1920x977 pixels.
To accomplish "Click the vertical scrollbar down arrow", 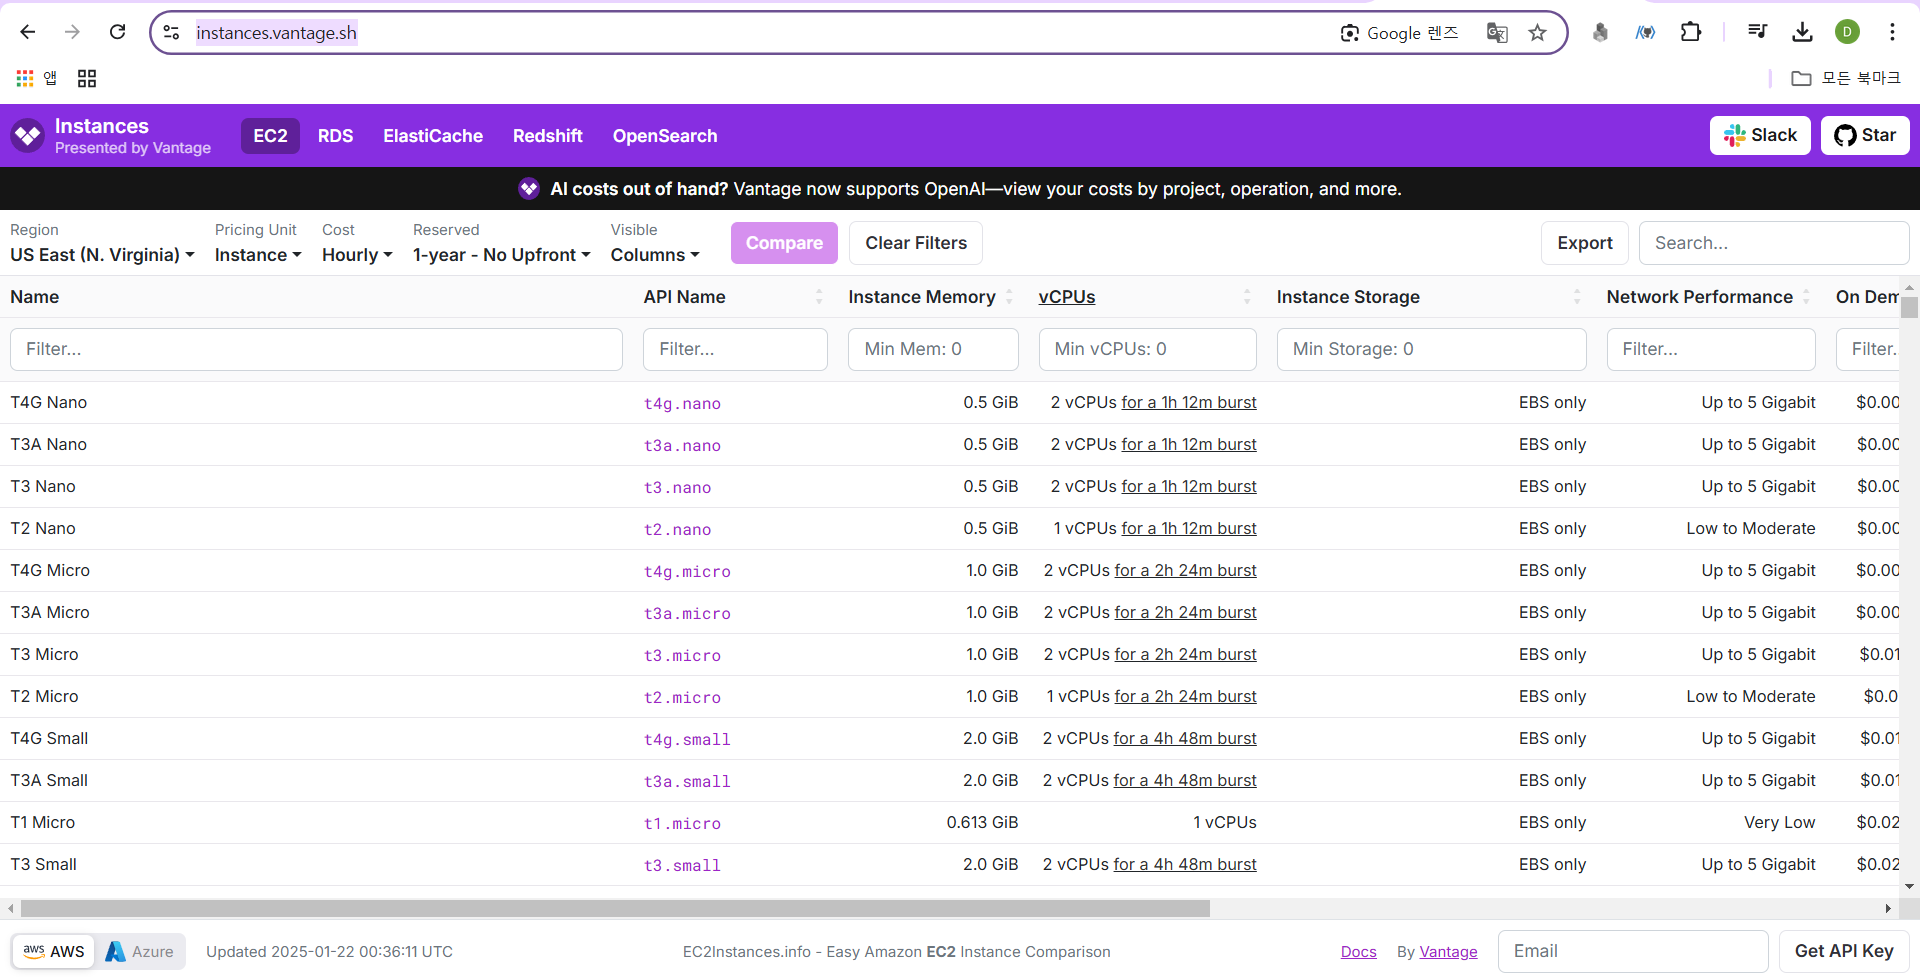I will pos(1909,886).
